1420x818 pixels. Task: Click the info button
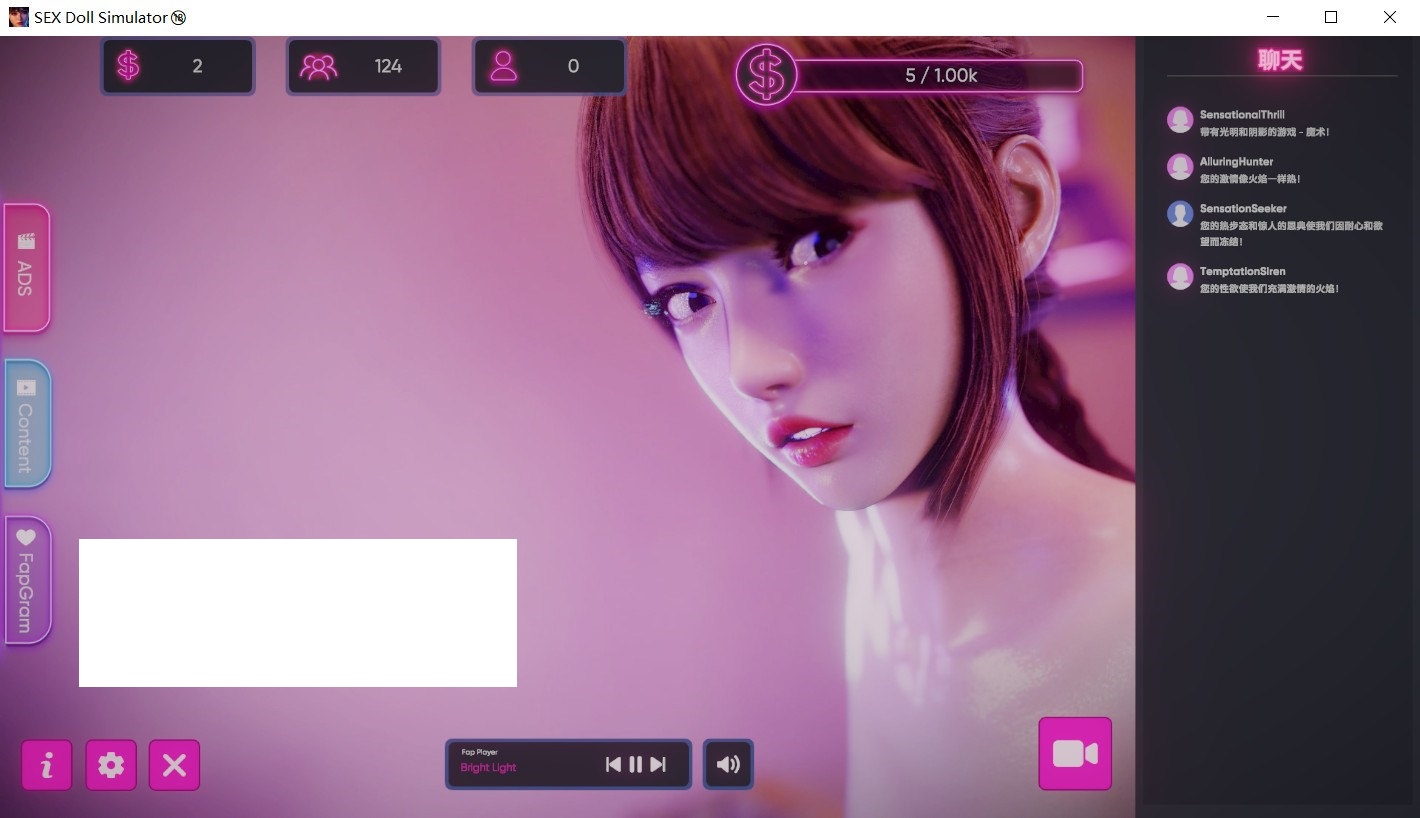(x=46, y=765)
